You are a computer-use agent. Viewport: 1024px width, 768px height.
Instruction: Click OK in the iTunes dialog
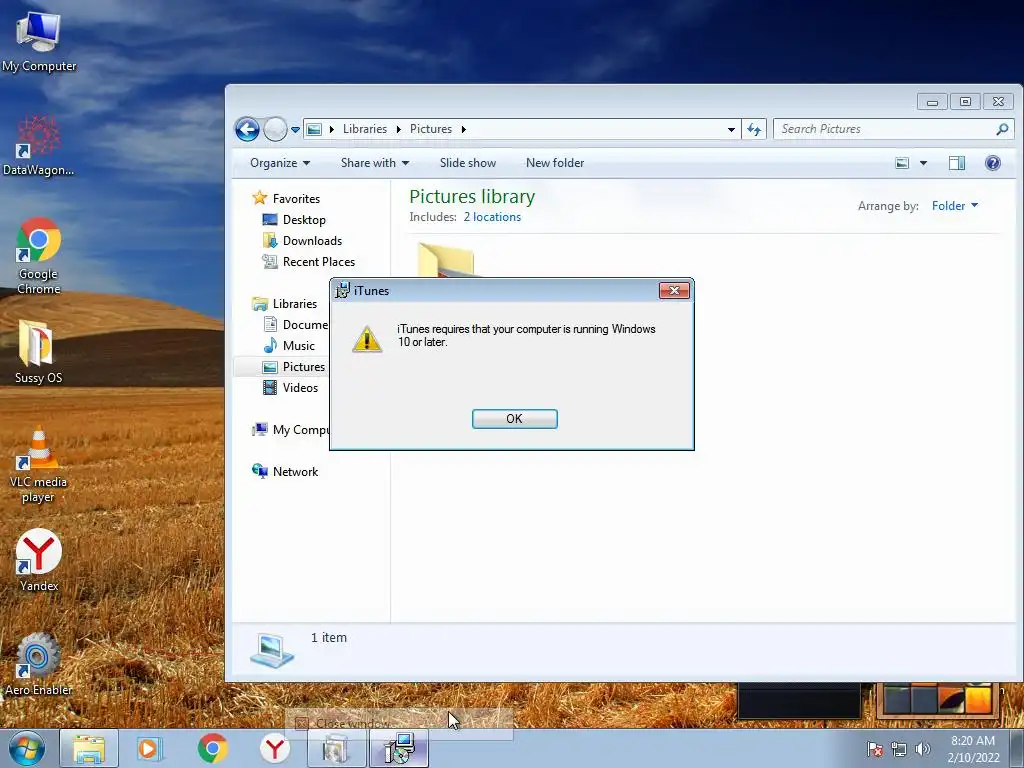tap(515, 419)
